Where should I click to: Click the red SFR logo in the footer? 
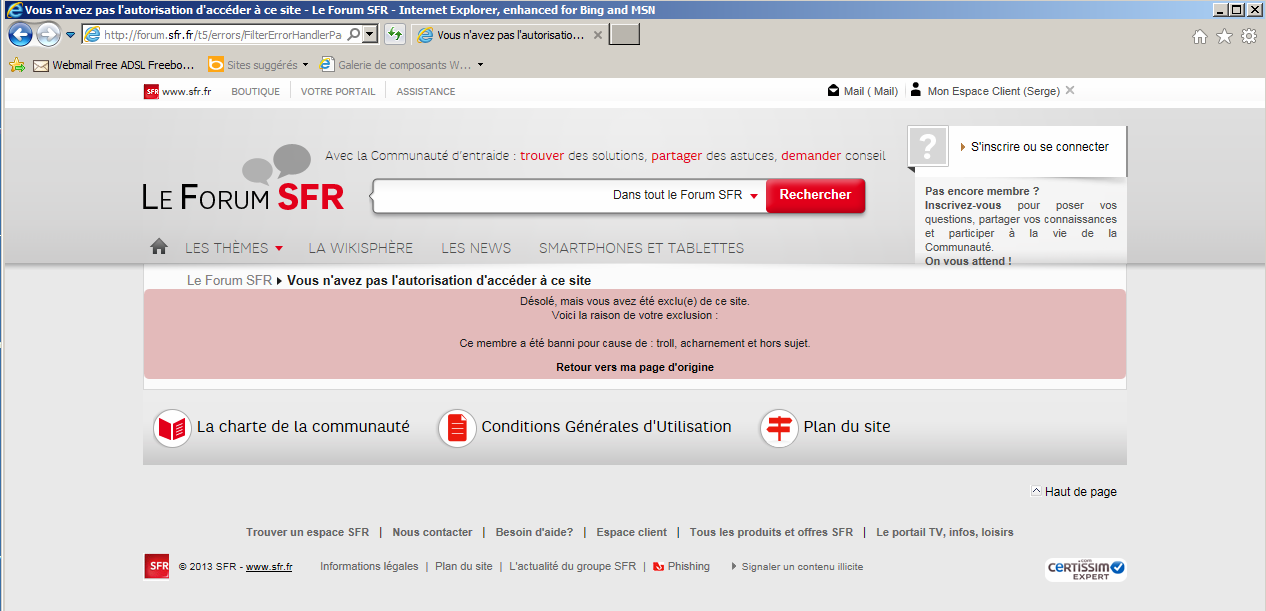coord(157,566)
